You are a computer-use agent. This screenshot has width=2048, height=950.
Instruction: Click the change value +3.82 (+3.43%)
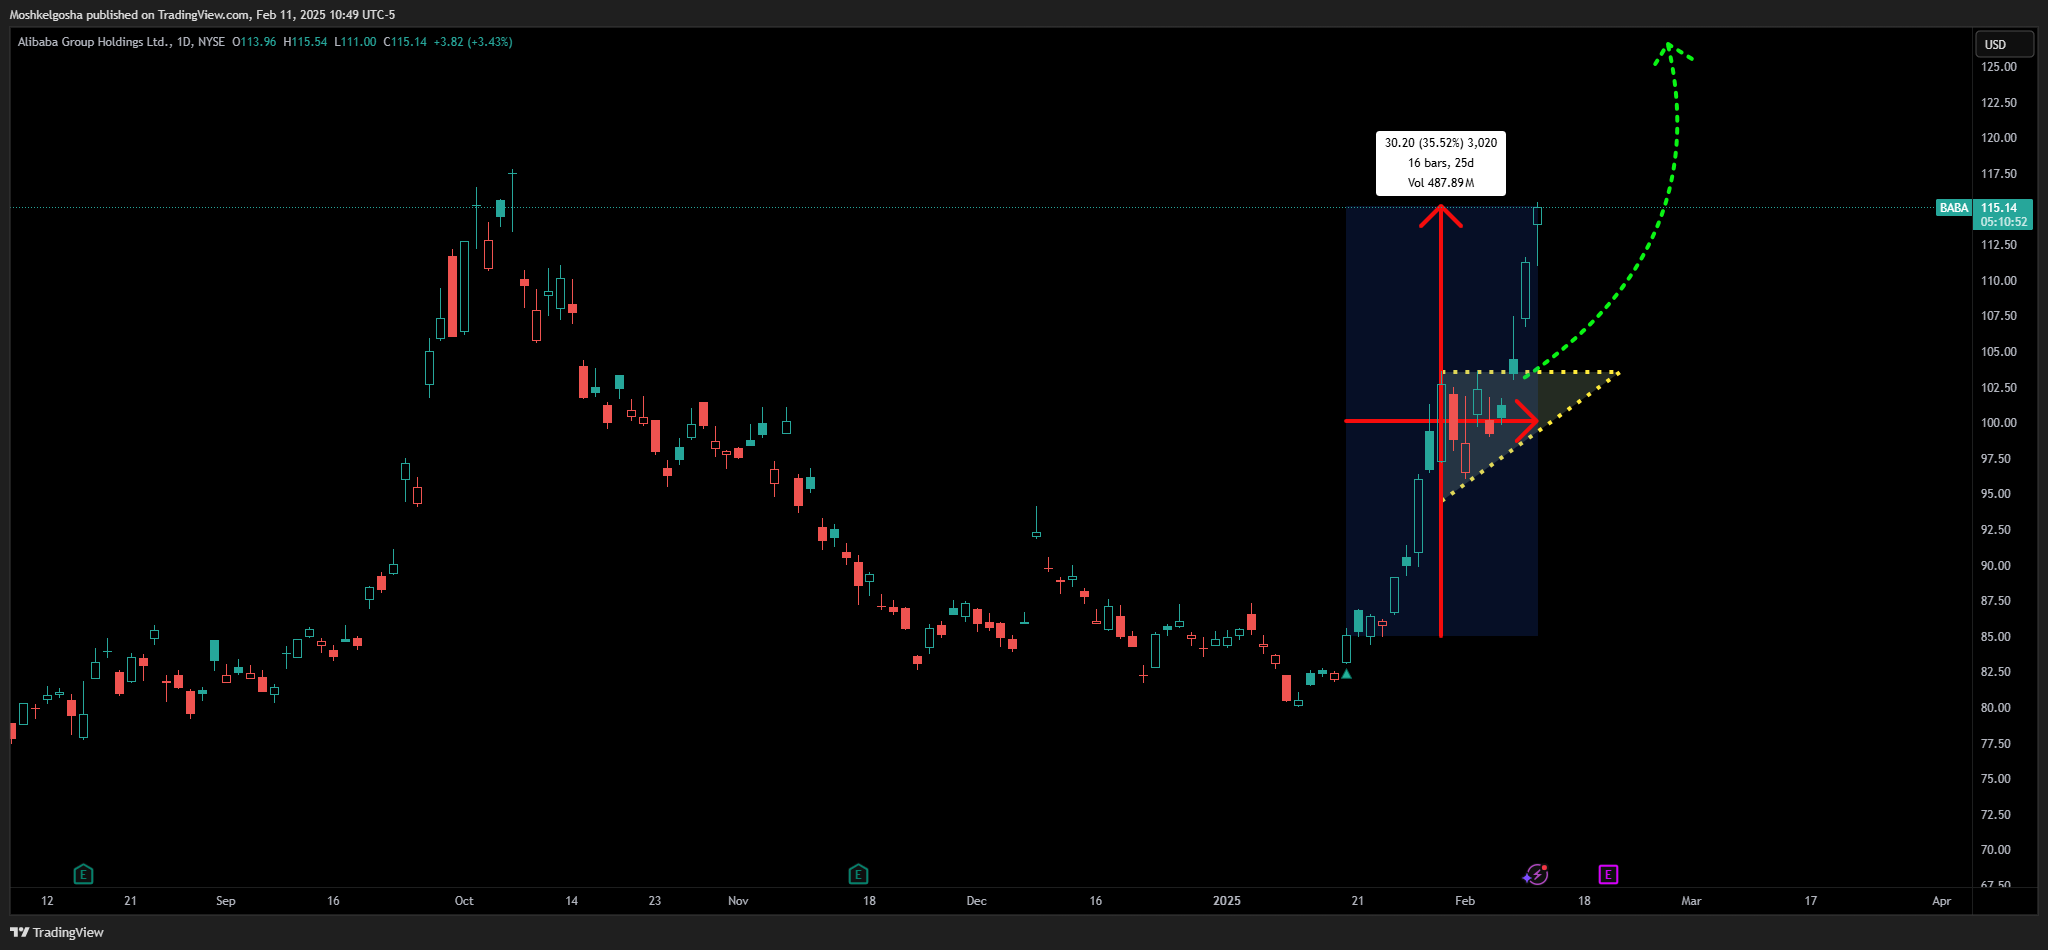(x=473, y=42)
